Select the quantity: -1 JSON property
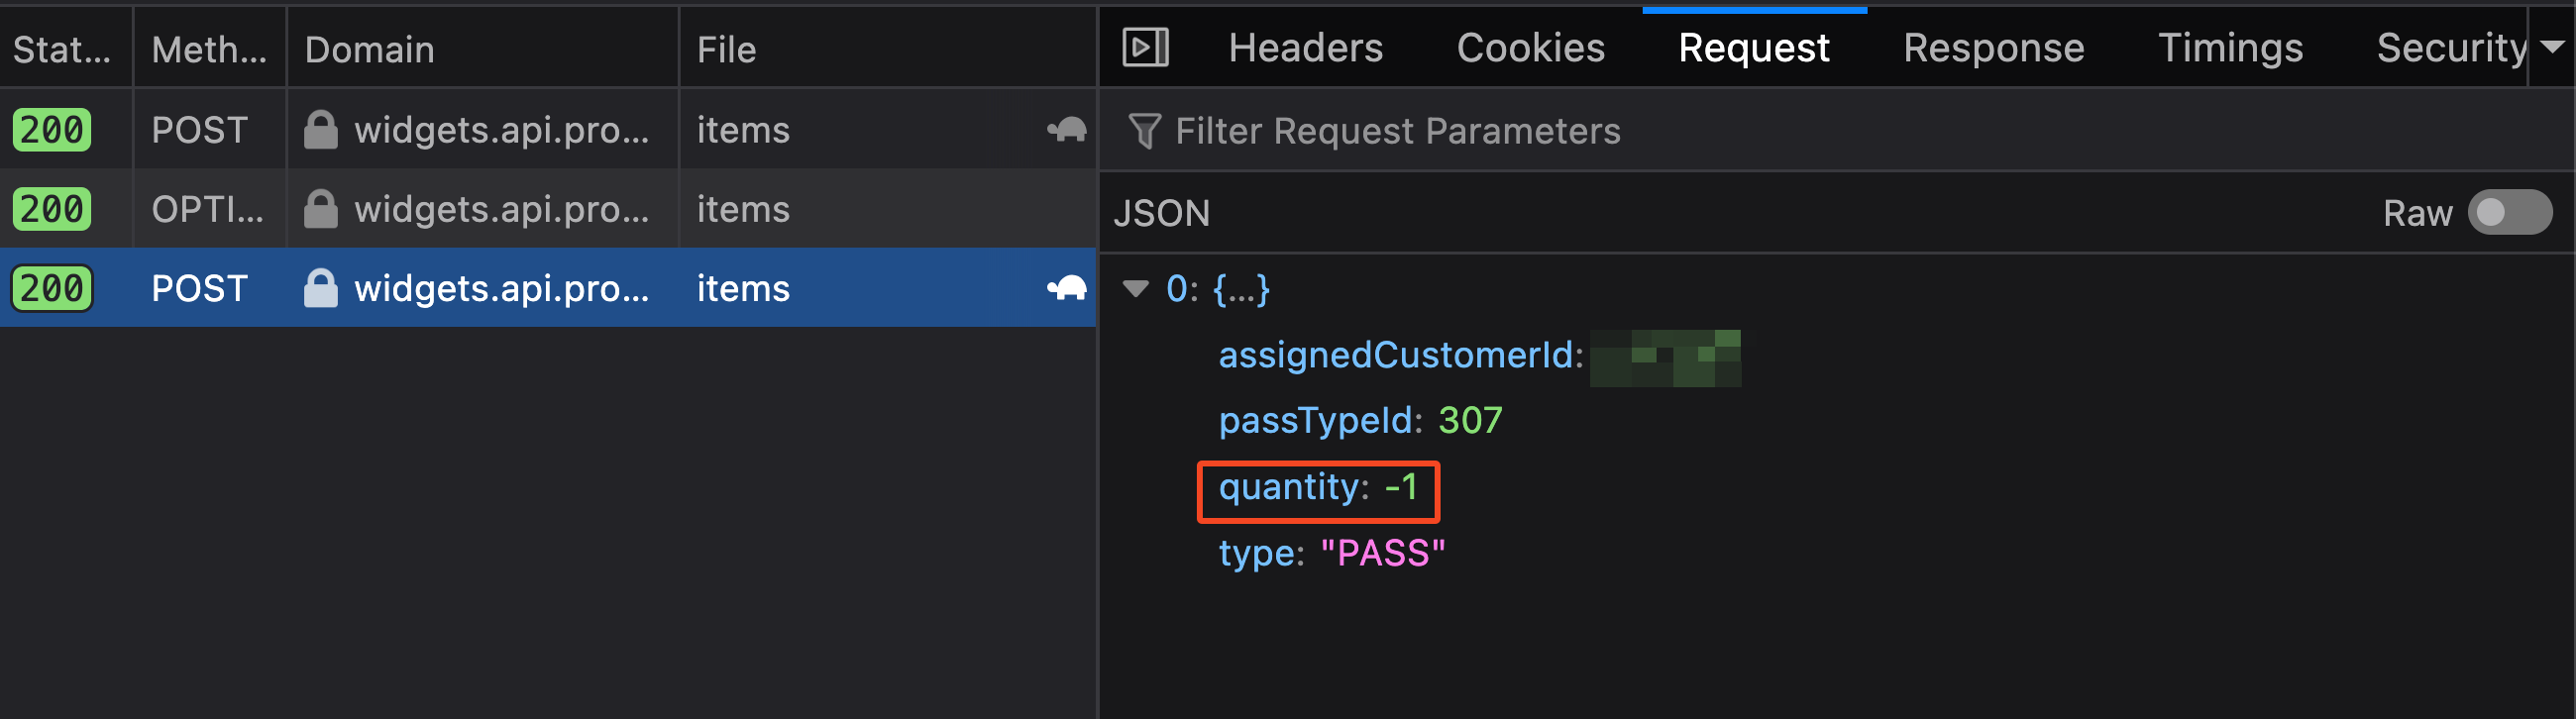The height and width of the screenshot is (719, 2576). [x=1317, y=488]
